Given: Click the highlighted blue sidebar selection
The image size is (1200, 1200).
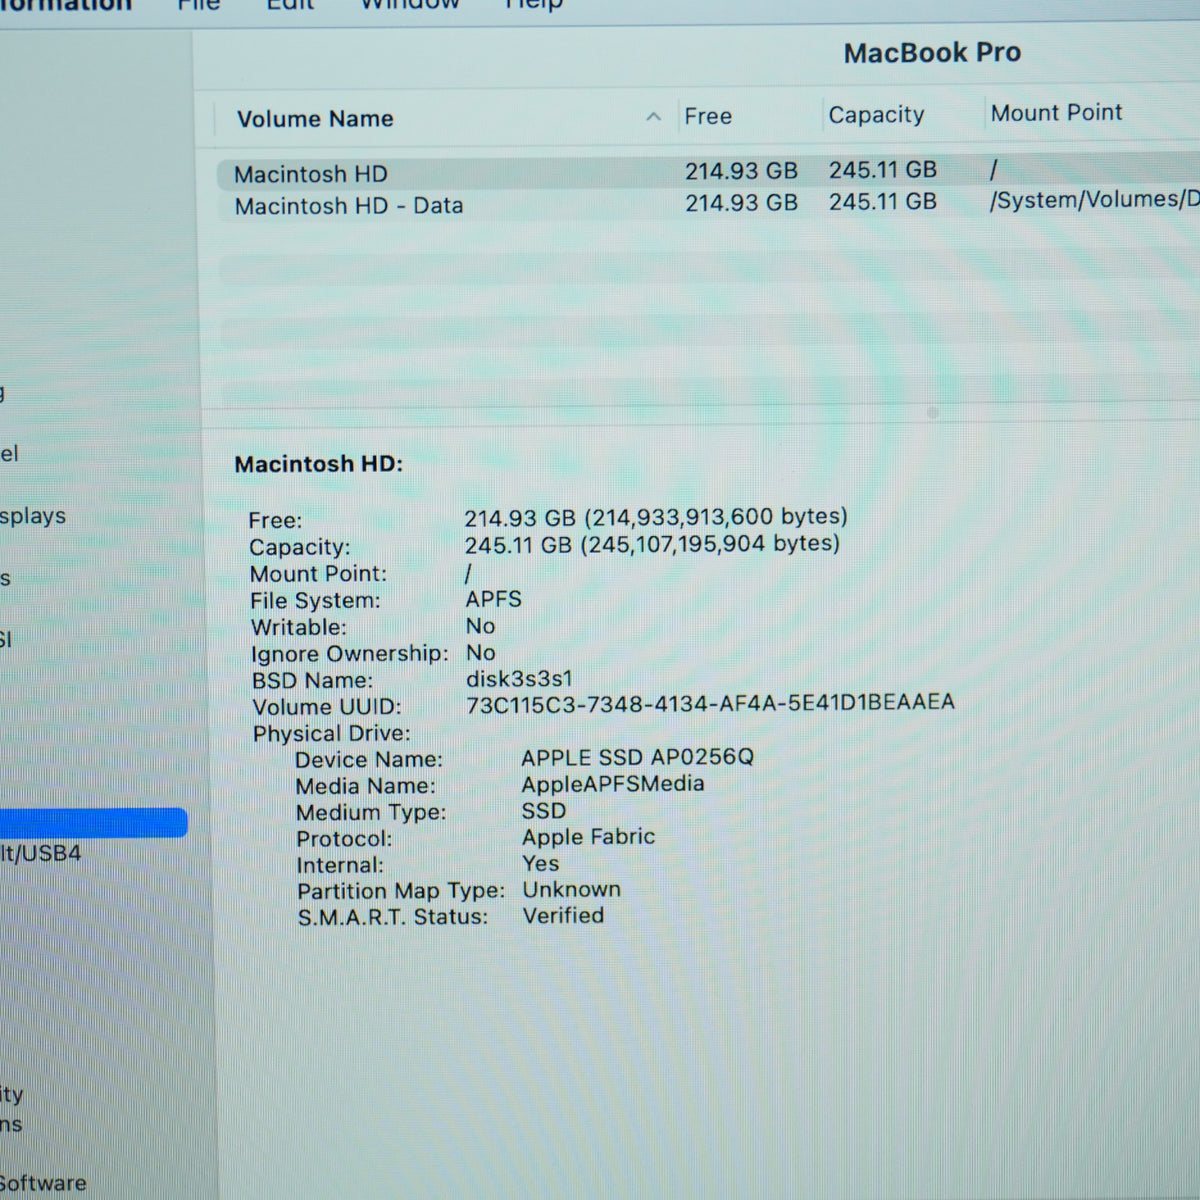Looking at the screenshot, I should pos(93,822).
